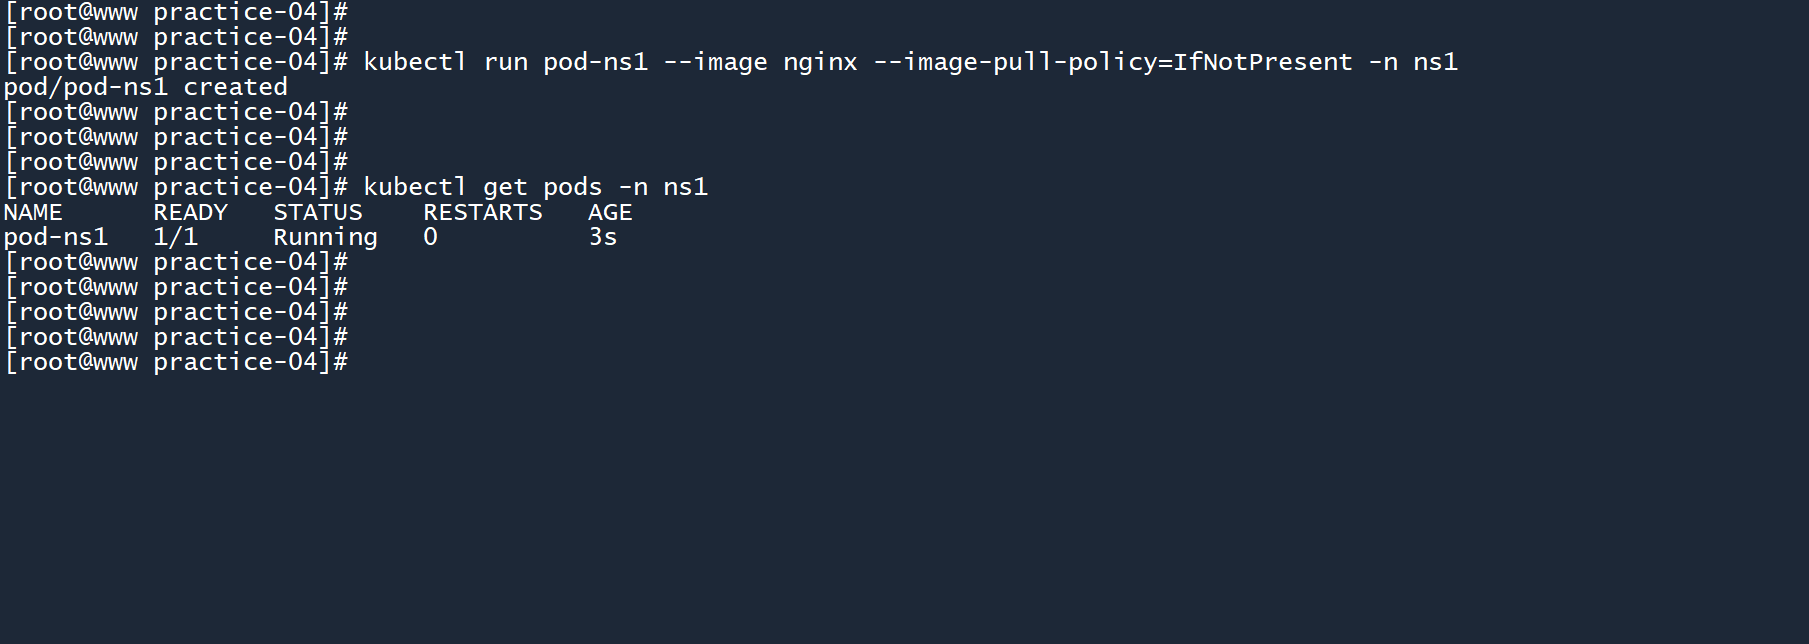The height and width of the screenshot is (644, 1809).
Task: Click the READY column header
Action: (190, 212)
